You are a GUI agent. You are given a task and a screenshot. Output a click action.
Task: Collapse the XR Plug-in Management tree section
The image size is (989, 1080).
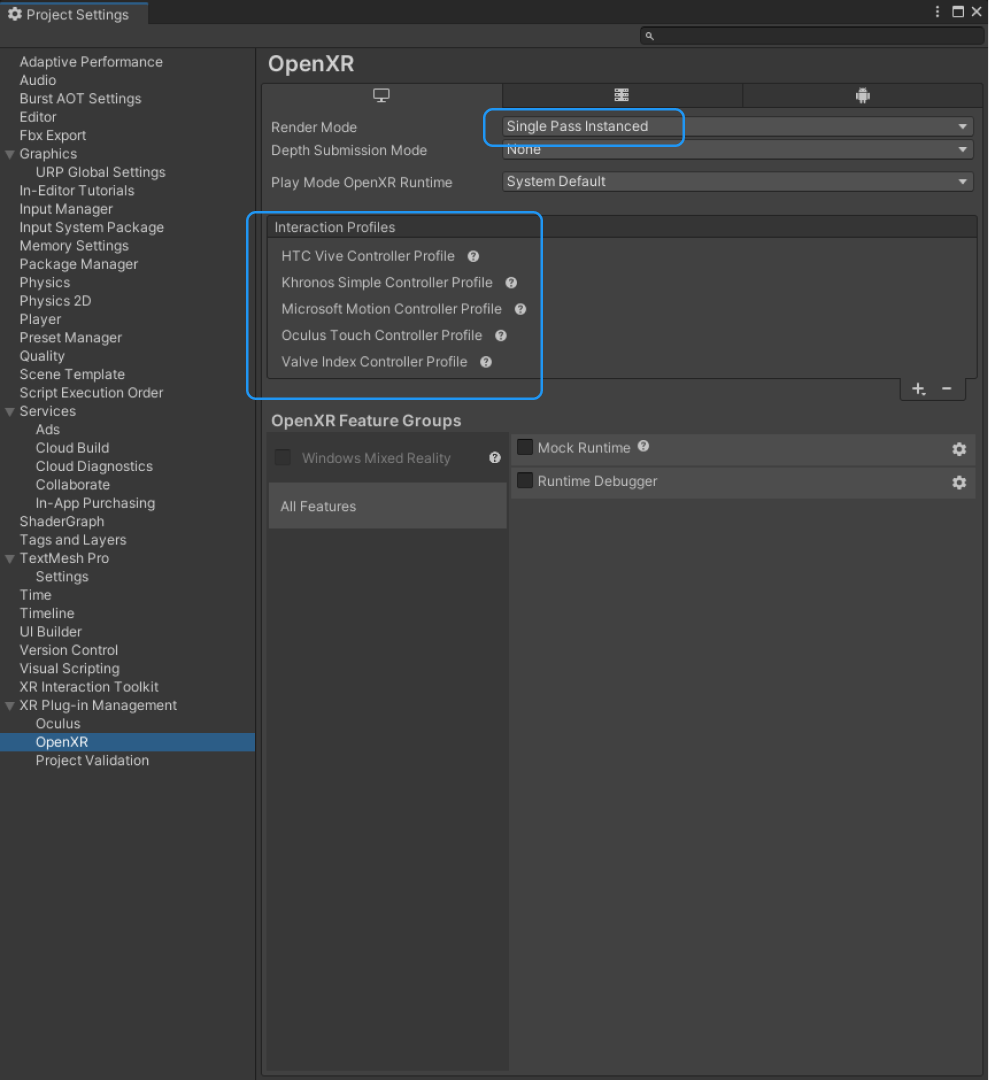[8, 705]
